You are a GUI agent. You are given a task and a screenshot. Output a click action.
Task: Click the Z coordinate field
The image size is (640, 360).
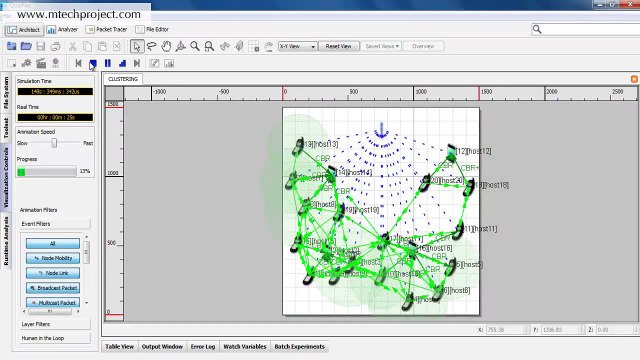(x=616, y=329)
